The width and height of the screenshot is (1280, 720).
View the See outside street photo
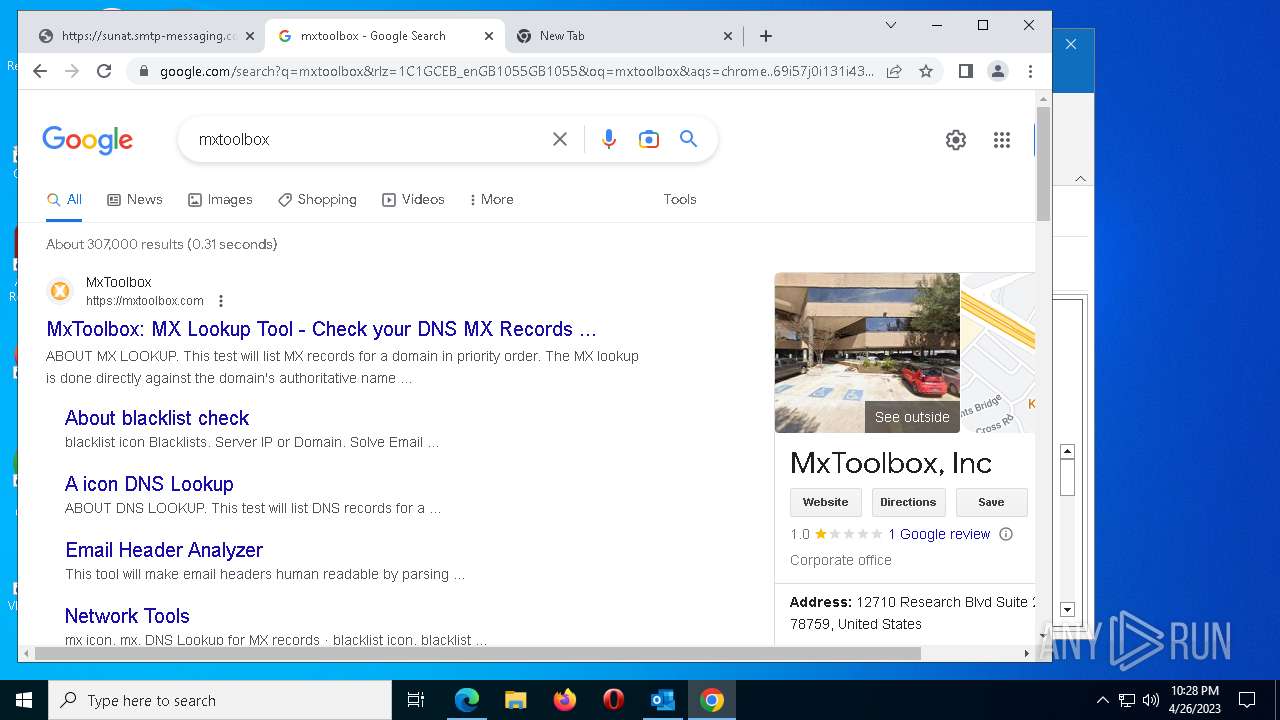867,352
